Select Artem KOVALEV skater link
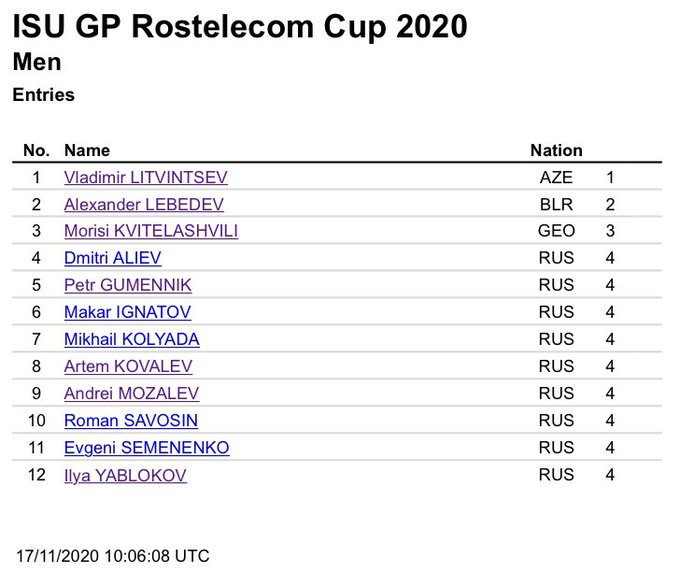Image resolution: width=680 pixels, height=573 pixels. pos(128,367)
